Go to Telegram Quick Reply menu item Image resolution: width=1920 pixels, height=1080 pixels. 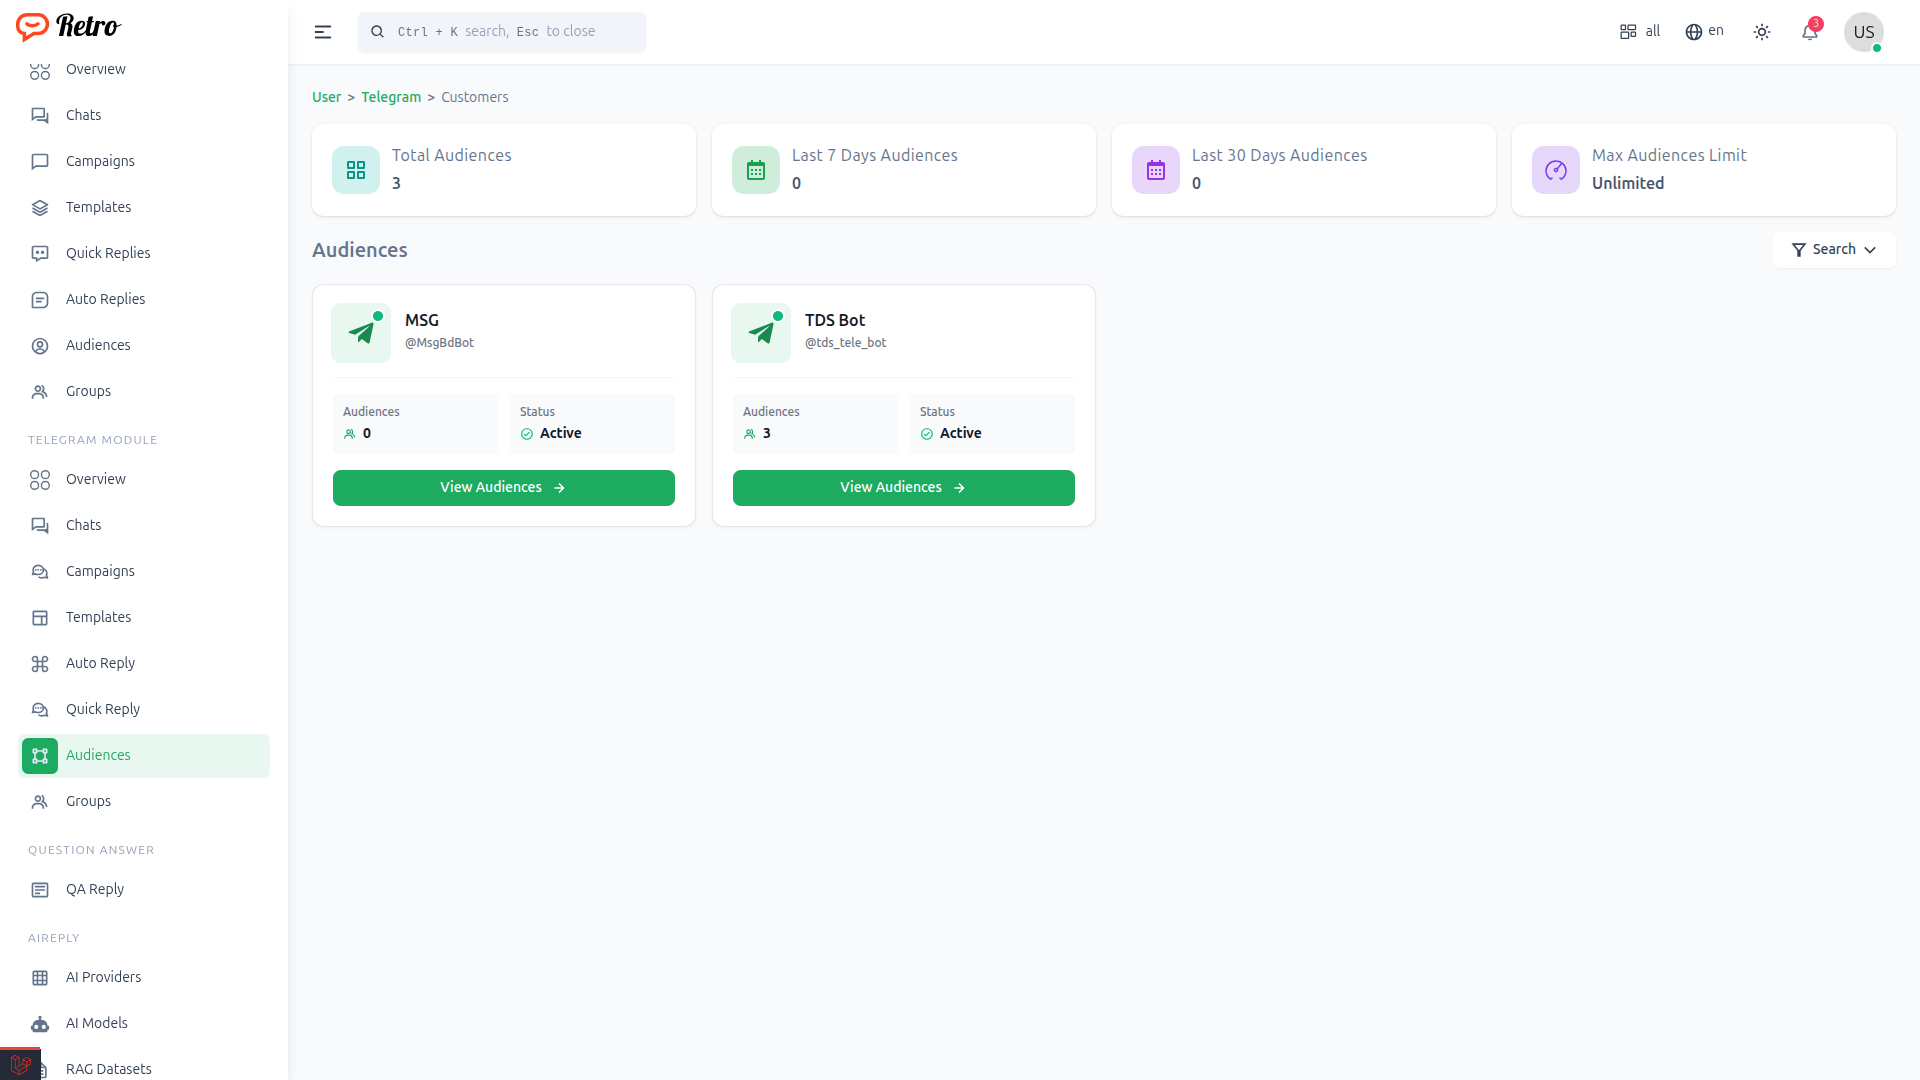(102, 709)
